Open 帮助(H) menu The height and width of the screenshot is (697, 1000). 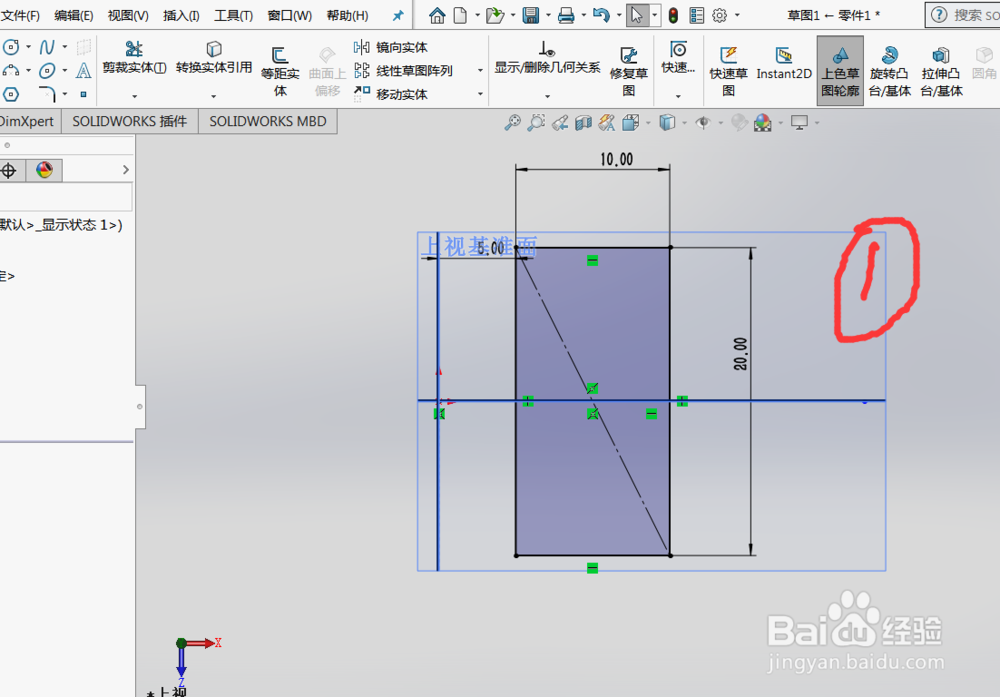pyautogui.click(x=348, y=15)
